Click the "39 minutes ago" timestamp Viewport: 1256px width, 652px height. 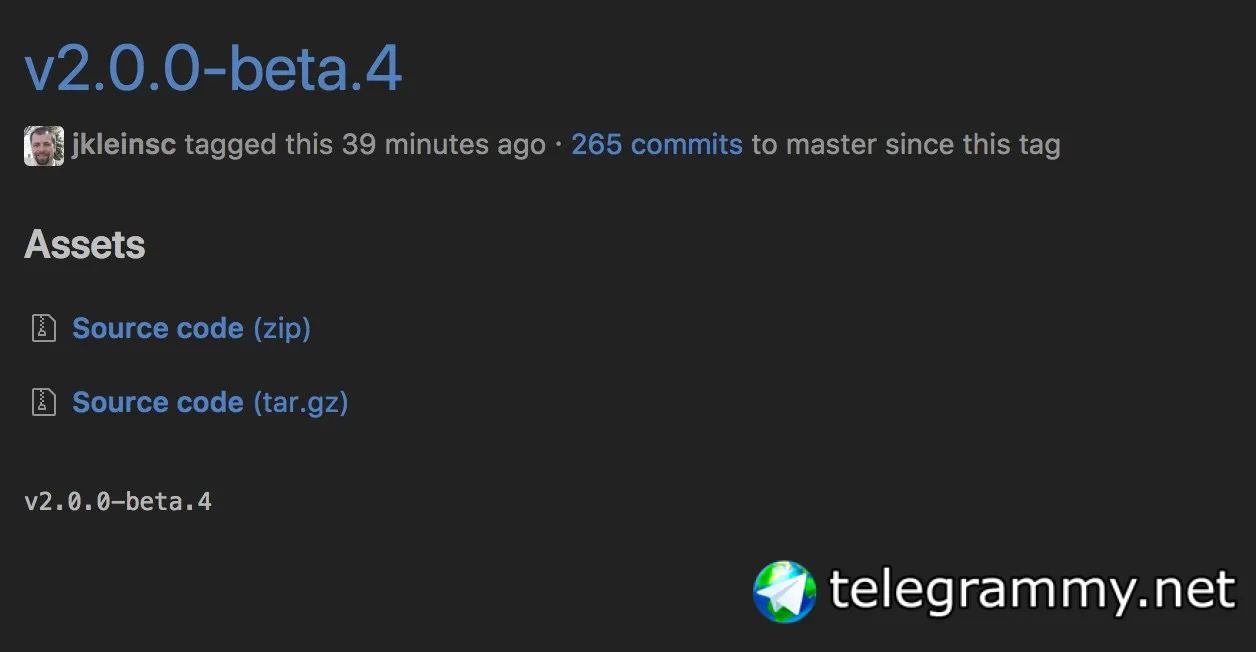[x=444, y=145]
